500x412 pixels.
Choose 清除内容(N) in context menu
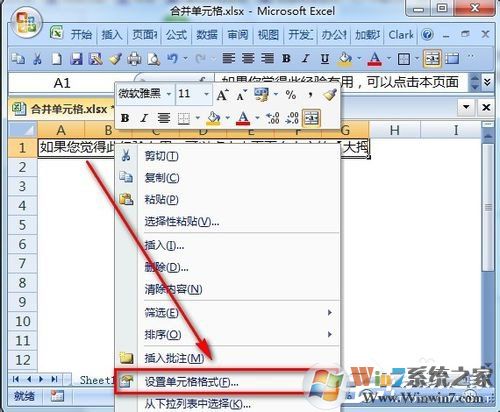(227, 289)
